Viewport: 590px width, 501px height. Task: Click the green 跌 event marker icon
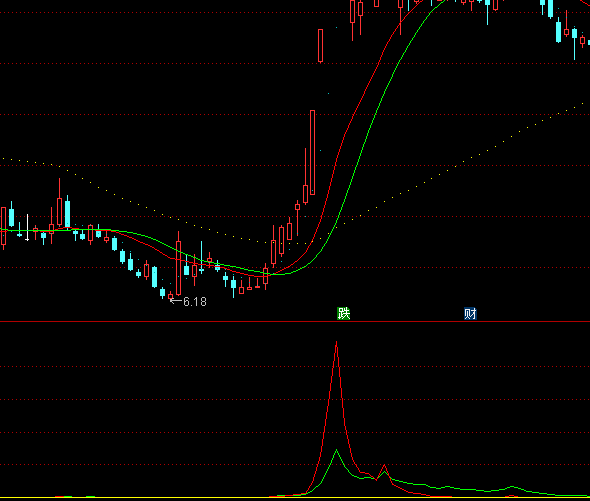pyautogui.click(x=344, y=314)
